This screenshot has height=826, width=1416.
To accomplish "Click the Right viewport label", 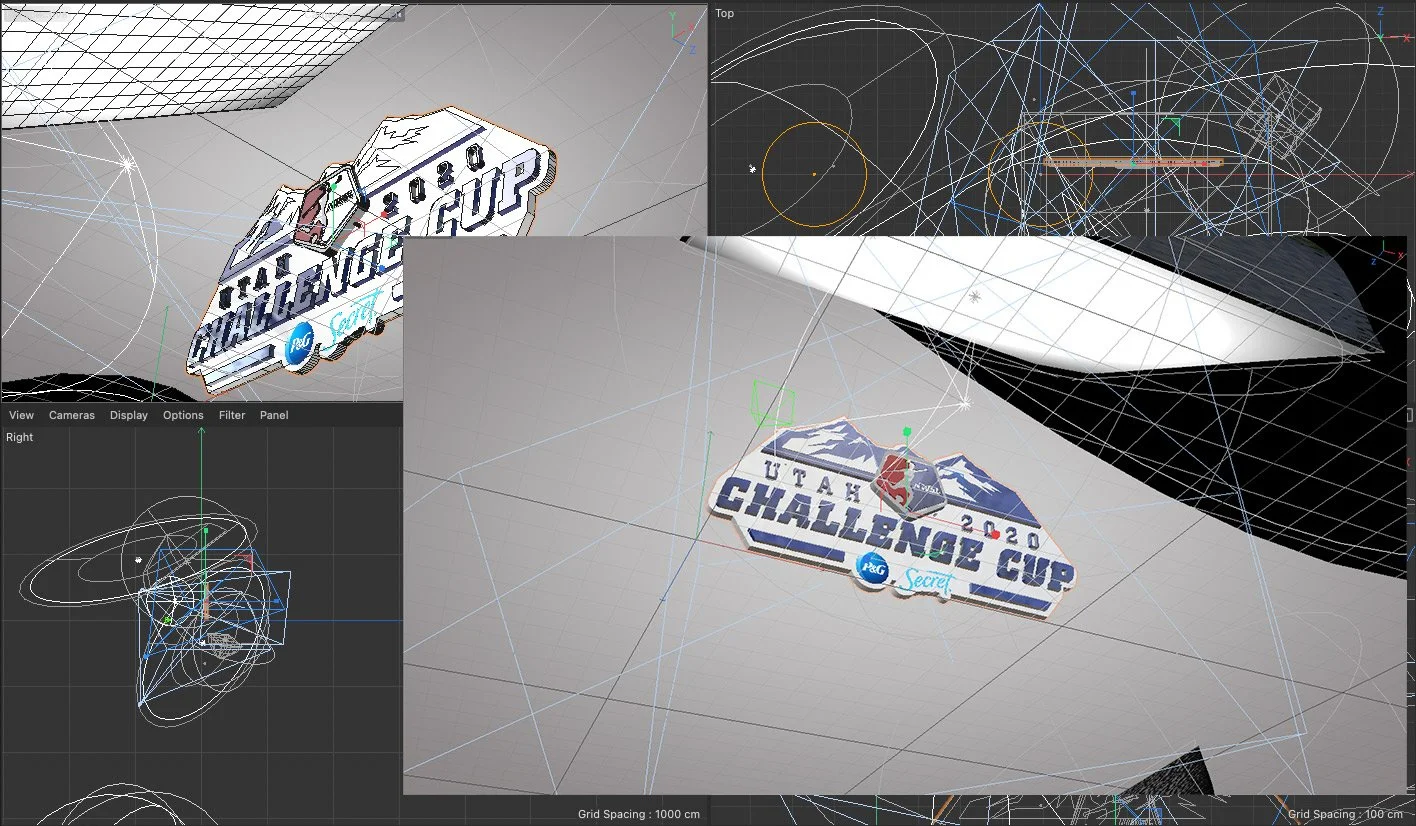I will pos(19,437).
